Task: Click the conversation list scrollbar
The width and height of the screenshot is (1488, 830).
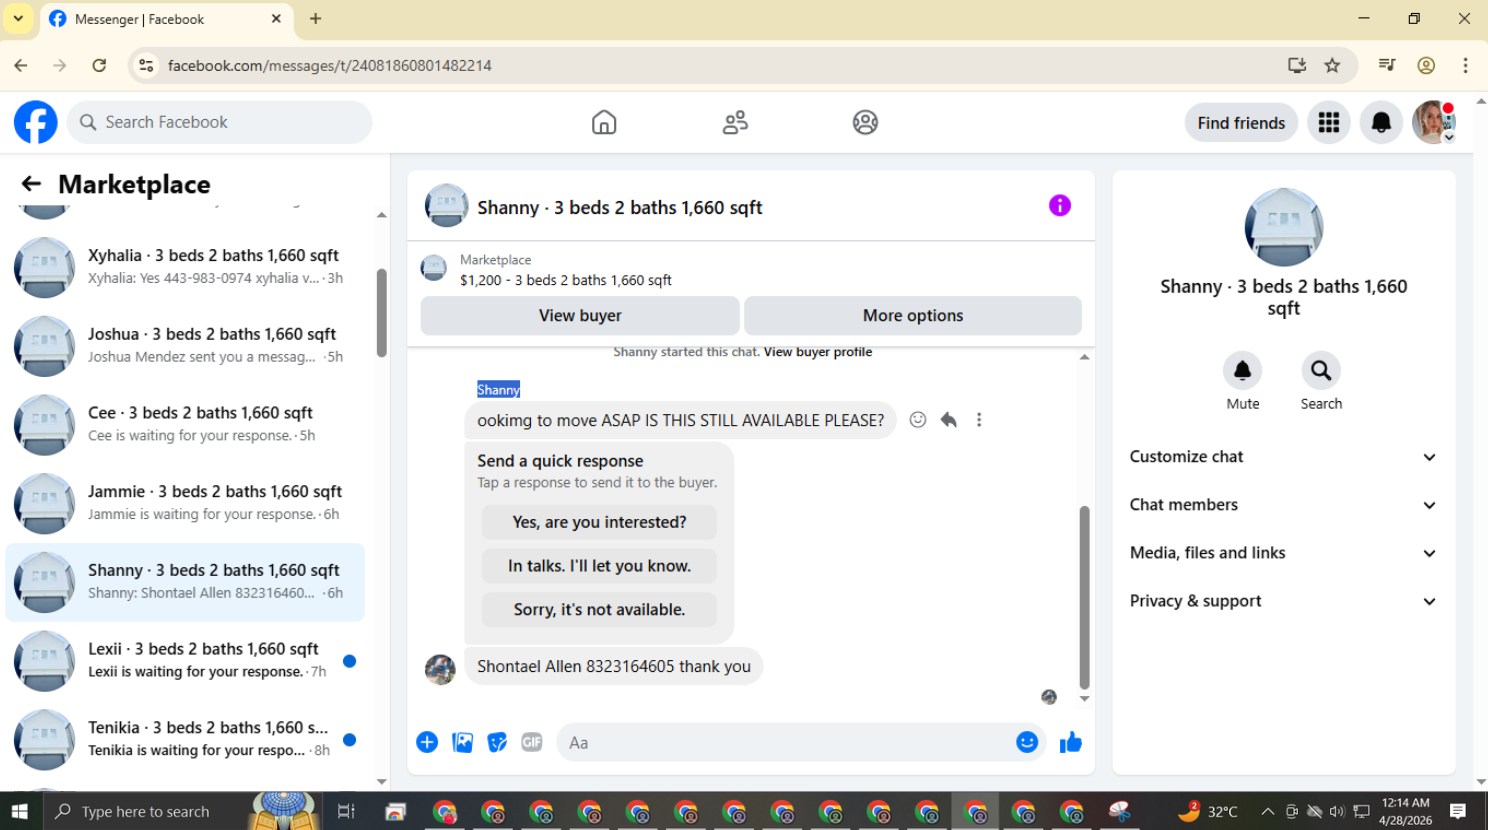Action: pyautogui.click(x=381, y=313)
